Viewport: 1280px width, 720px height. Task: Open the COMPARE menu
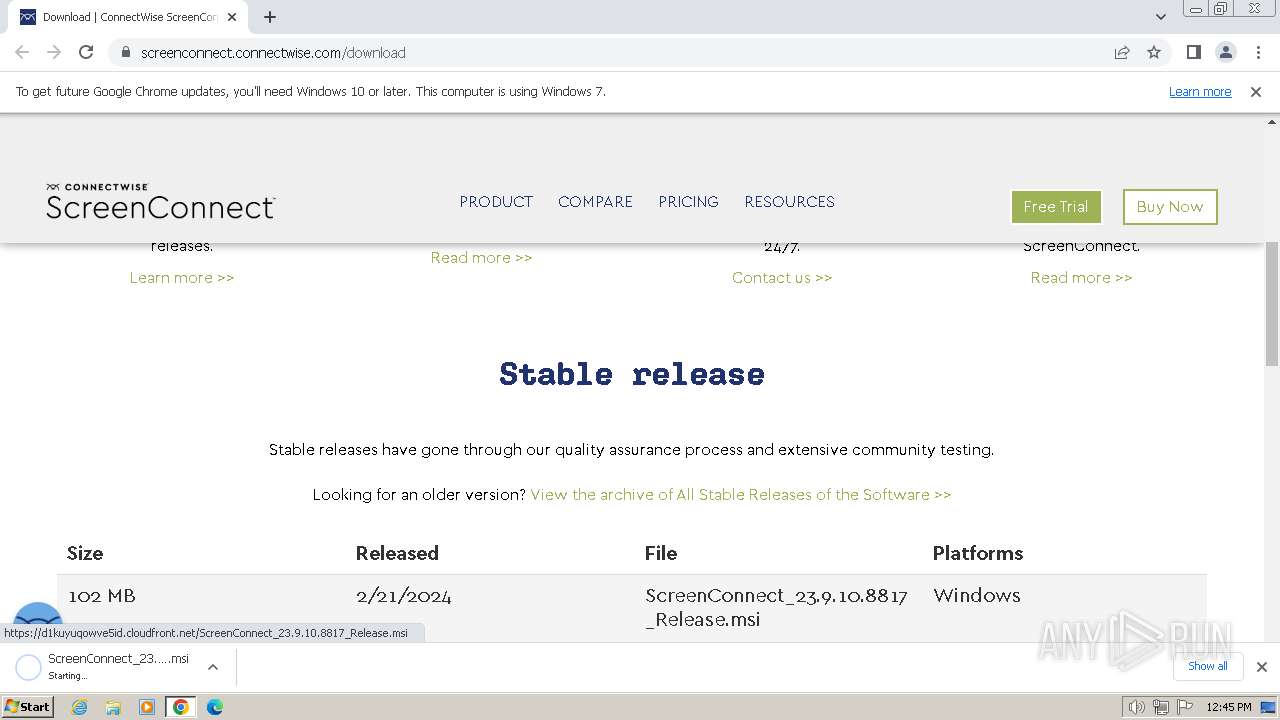[x=595, y=202]
